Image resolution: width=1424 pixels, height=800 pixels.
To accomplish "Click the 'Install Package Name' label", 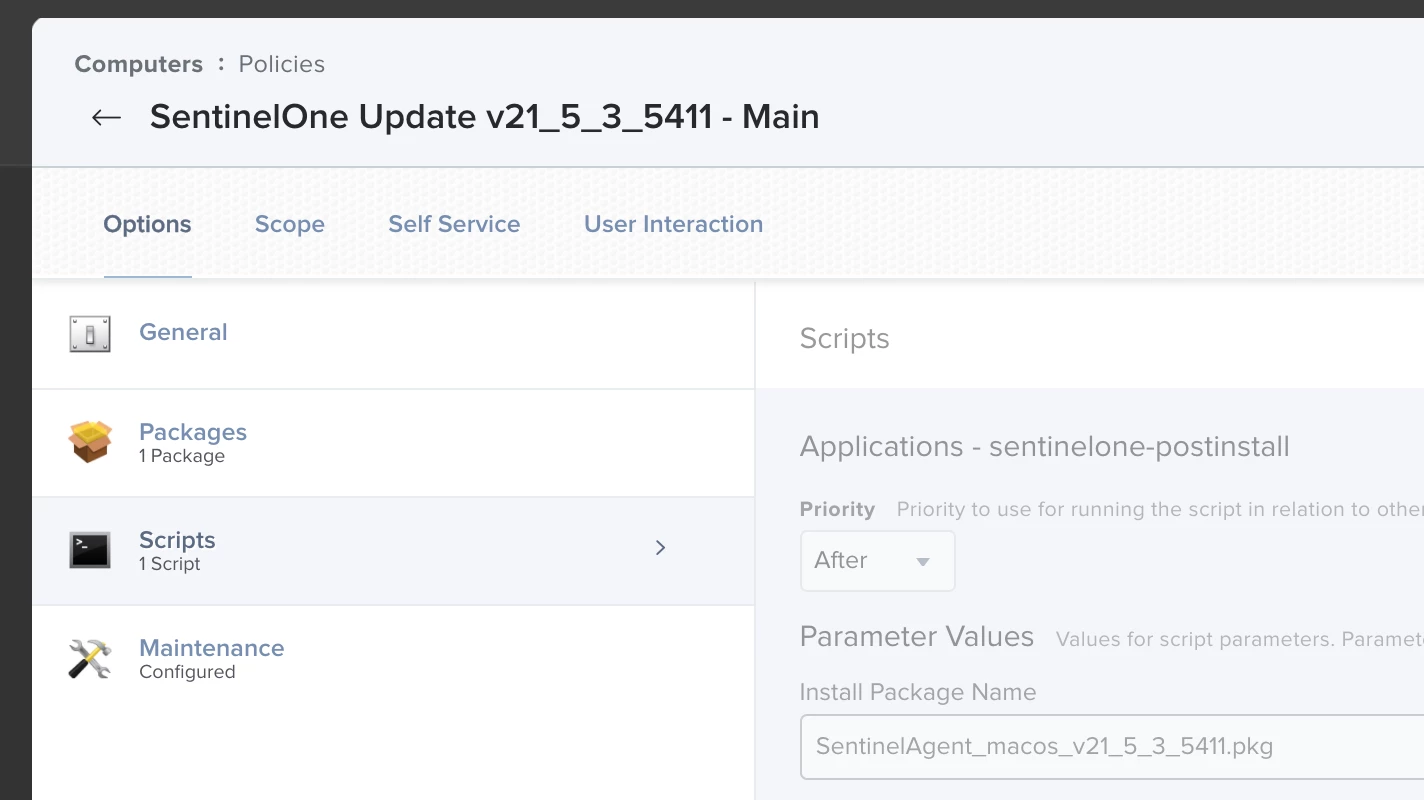I will click(918, 692).
